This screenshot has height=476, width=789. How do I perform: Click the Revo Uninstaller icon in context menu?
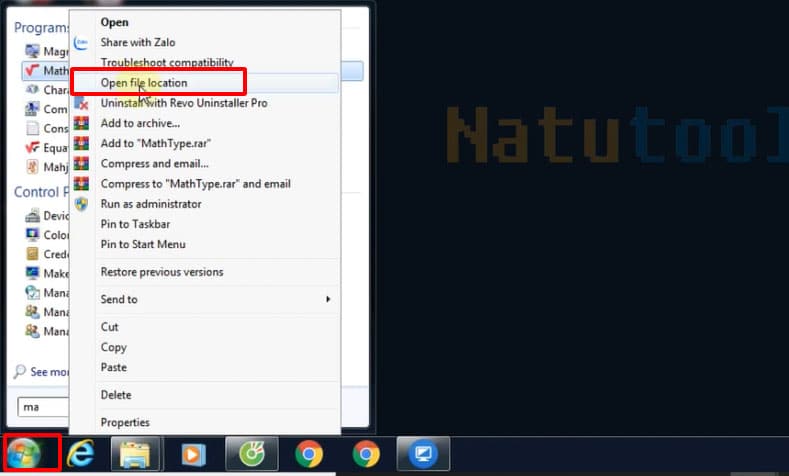click(x=81, y=103)
